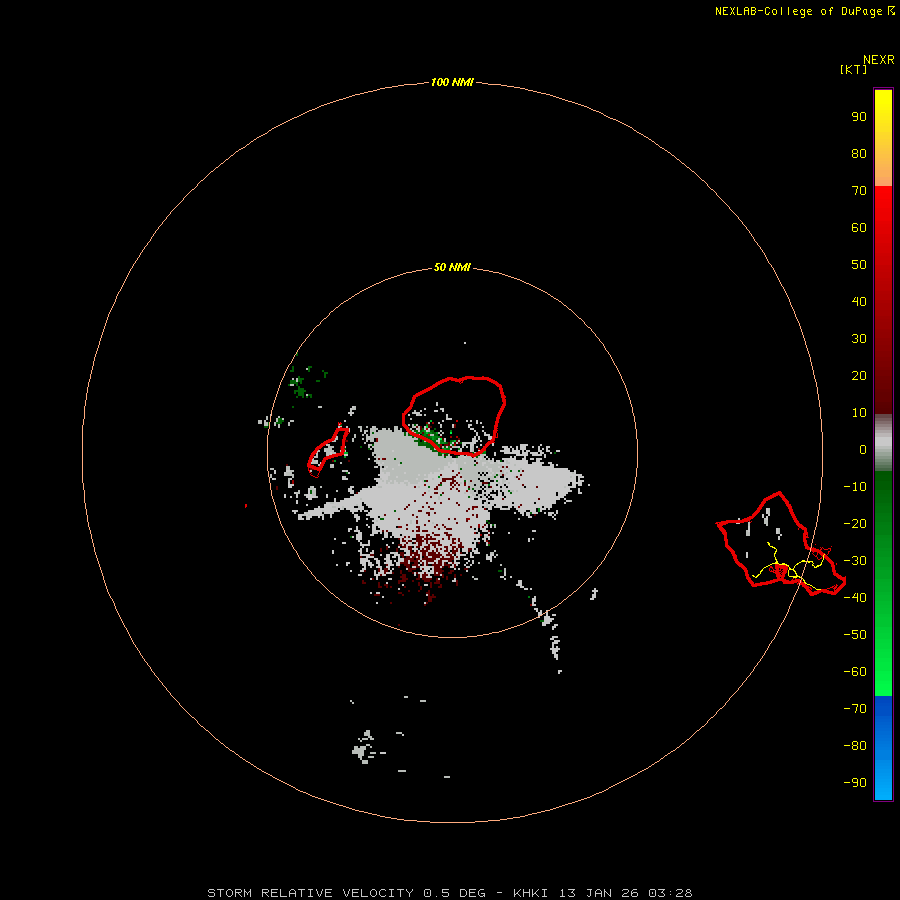This screenshot has height=900, width=900.
Task: Click the -30 value on the velocity scale
Action: [x=855, y=561]
